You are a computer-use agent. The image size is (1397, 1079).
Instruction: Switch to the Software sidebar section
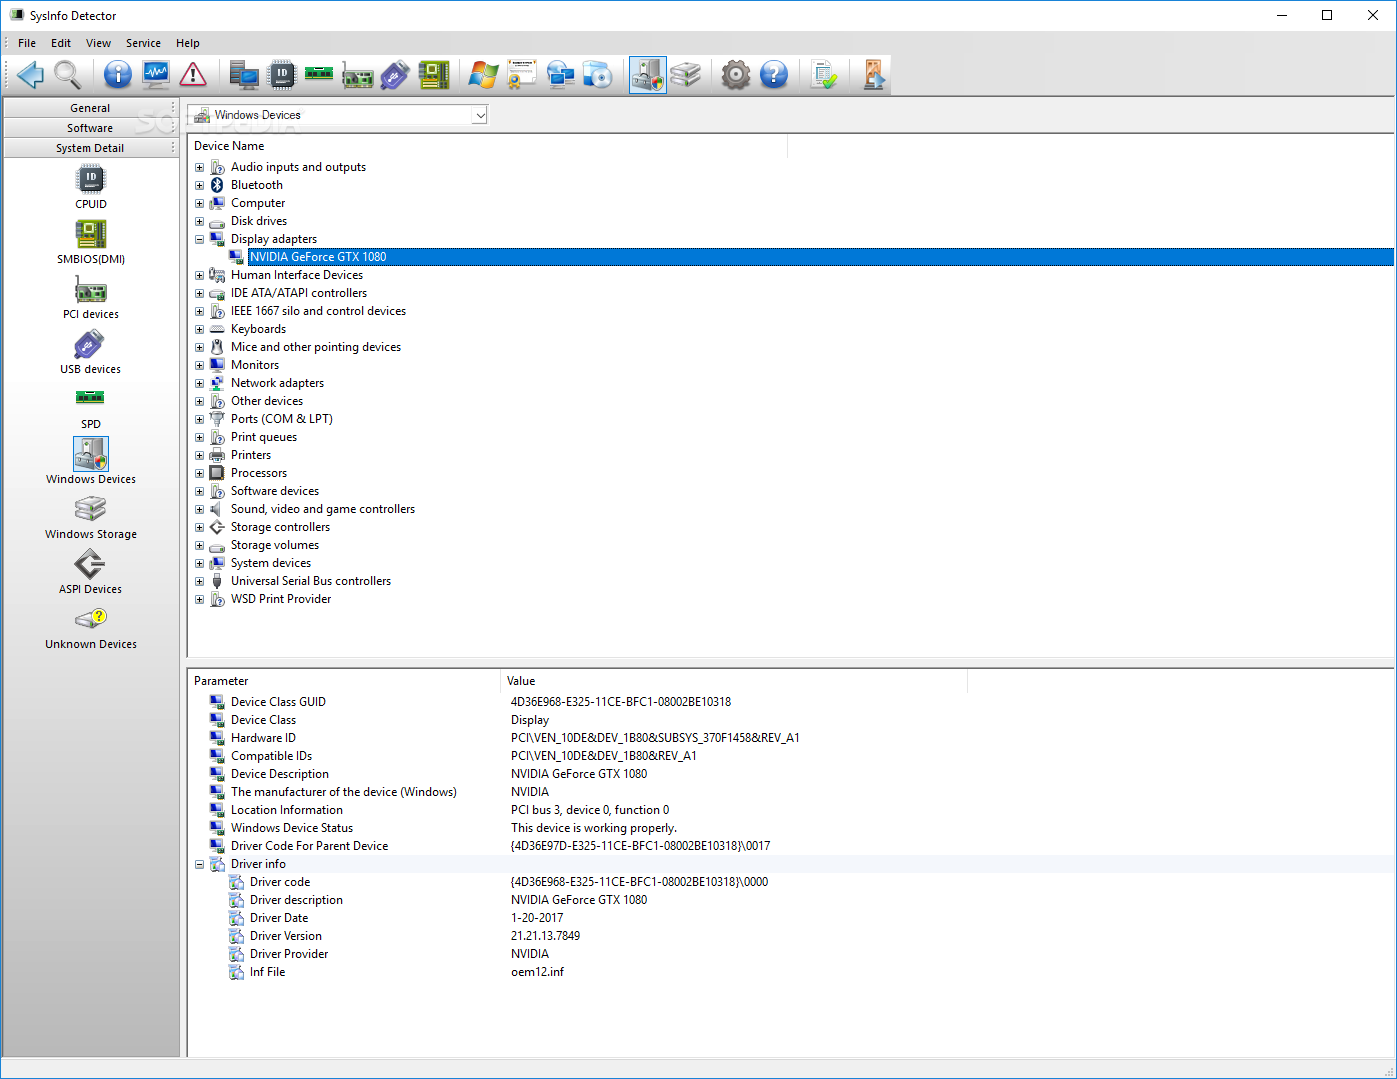click(x=90, y=128)
